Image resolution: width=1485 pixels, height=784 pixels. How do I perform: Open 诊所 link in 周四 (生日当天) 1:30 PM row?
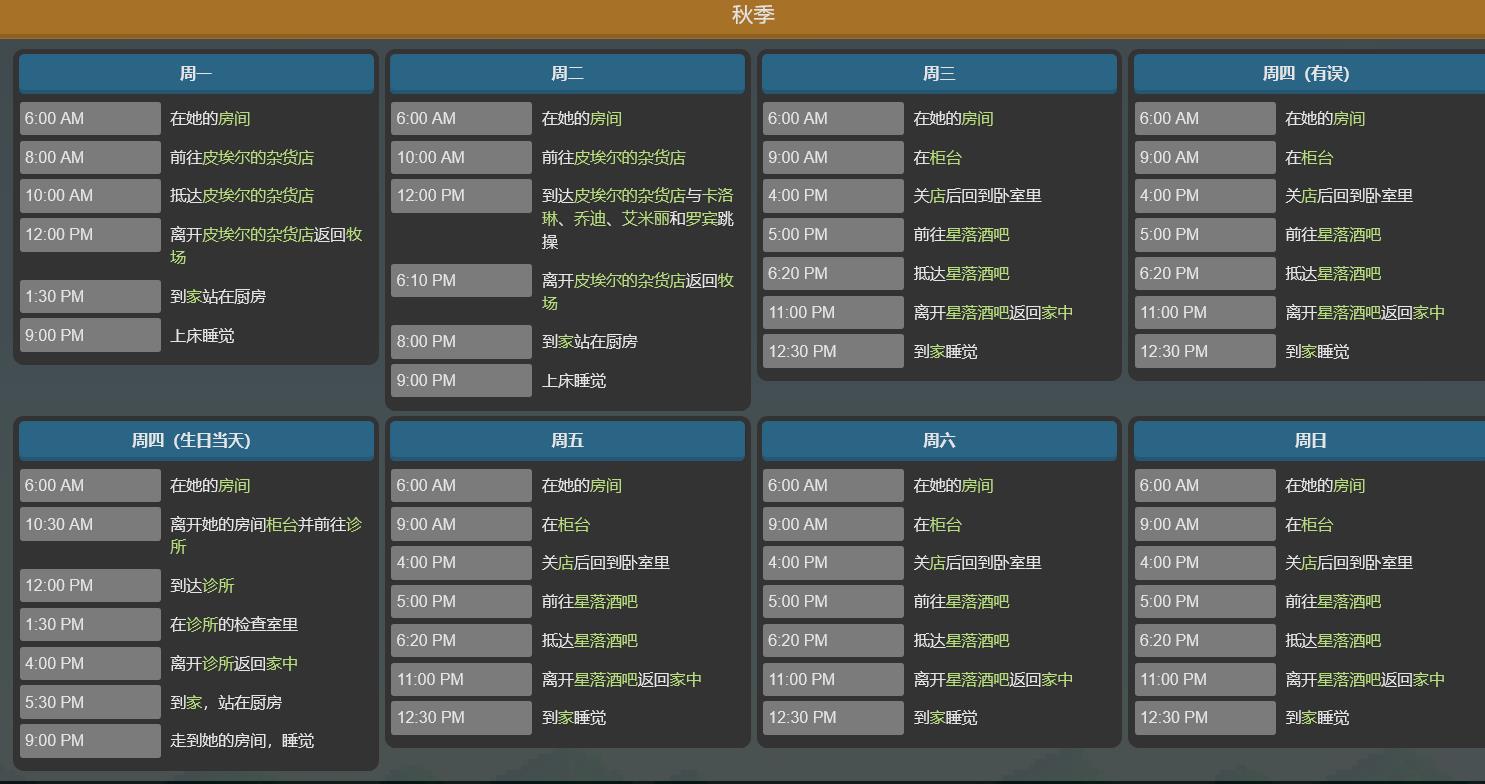[x=202, y=624]
